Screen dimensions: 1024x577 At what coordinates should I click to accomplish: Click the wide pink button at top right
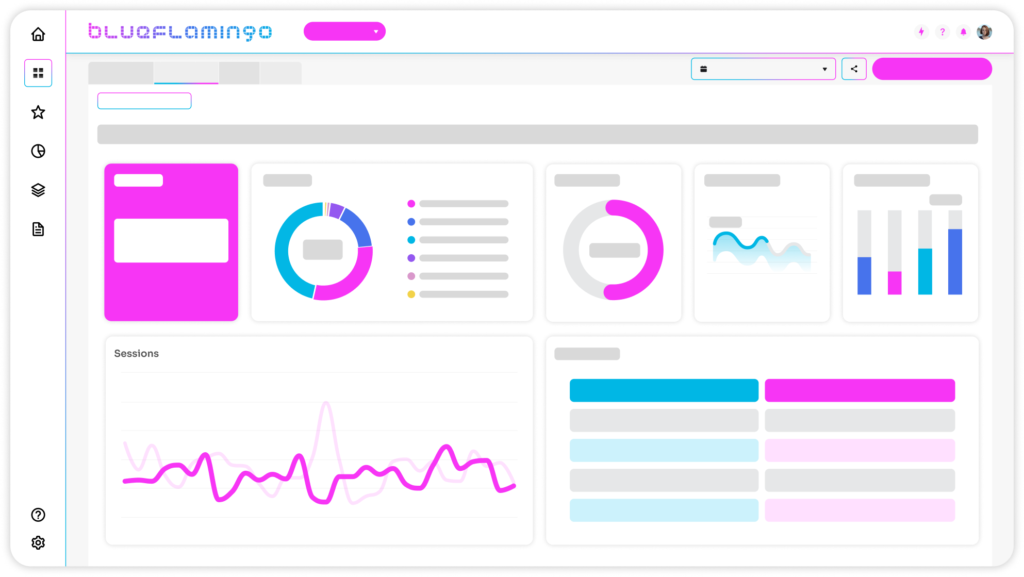tap(931, 69)
